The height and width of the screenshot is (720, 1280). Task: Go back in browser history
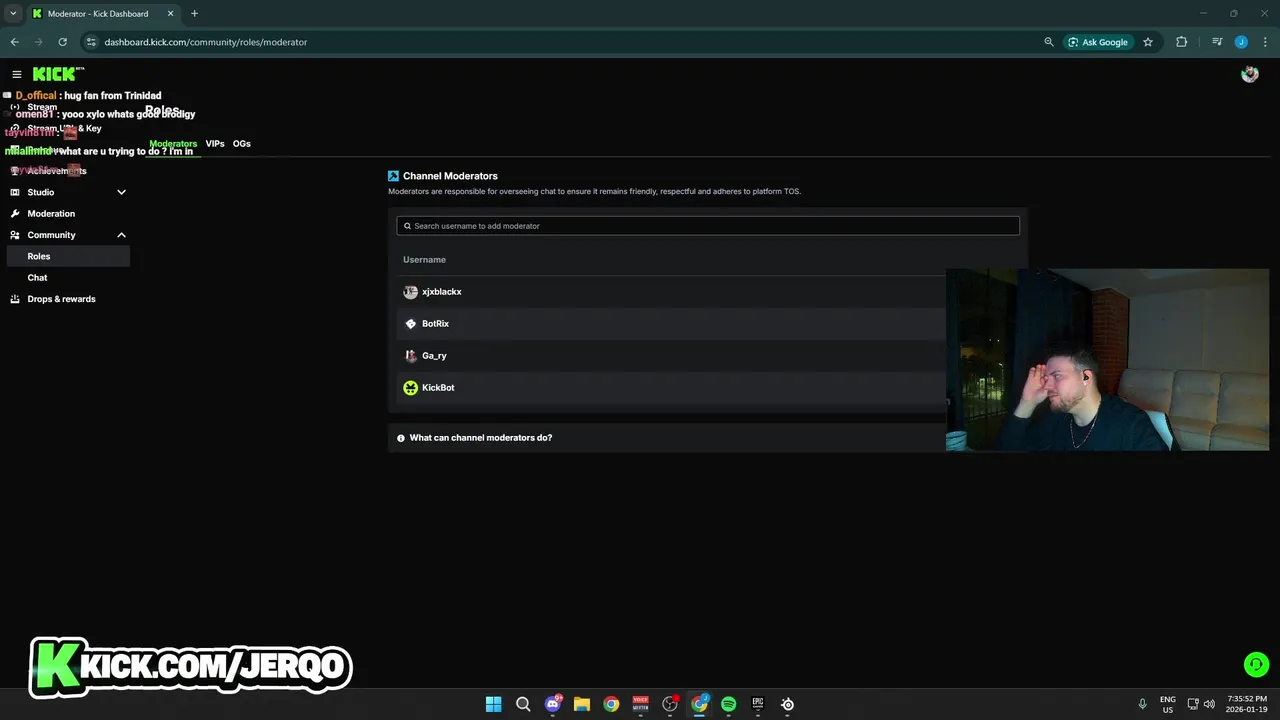[x=15, y=42]
